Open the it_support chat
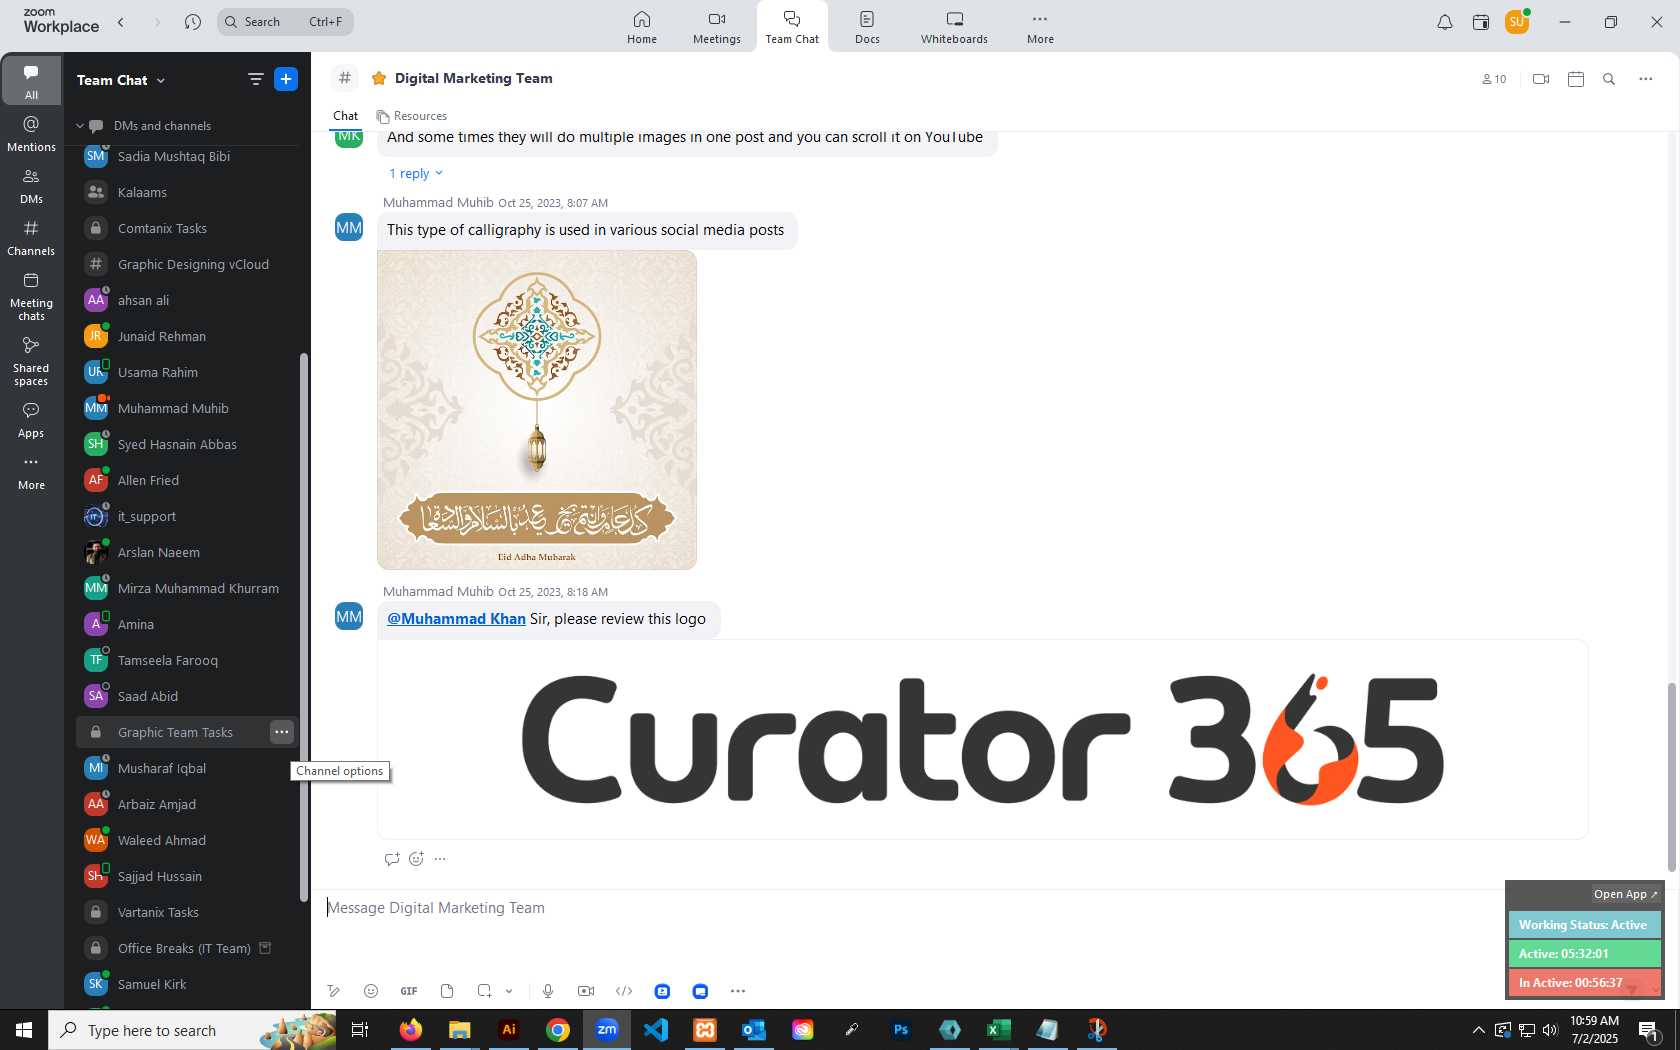The image size is (1680, 1050). click(x=187, y=516)
